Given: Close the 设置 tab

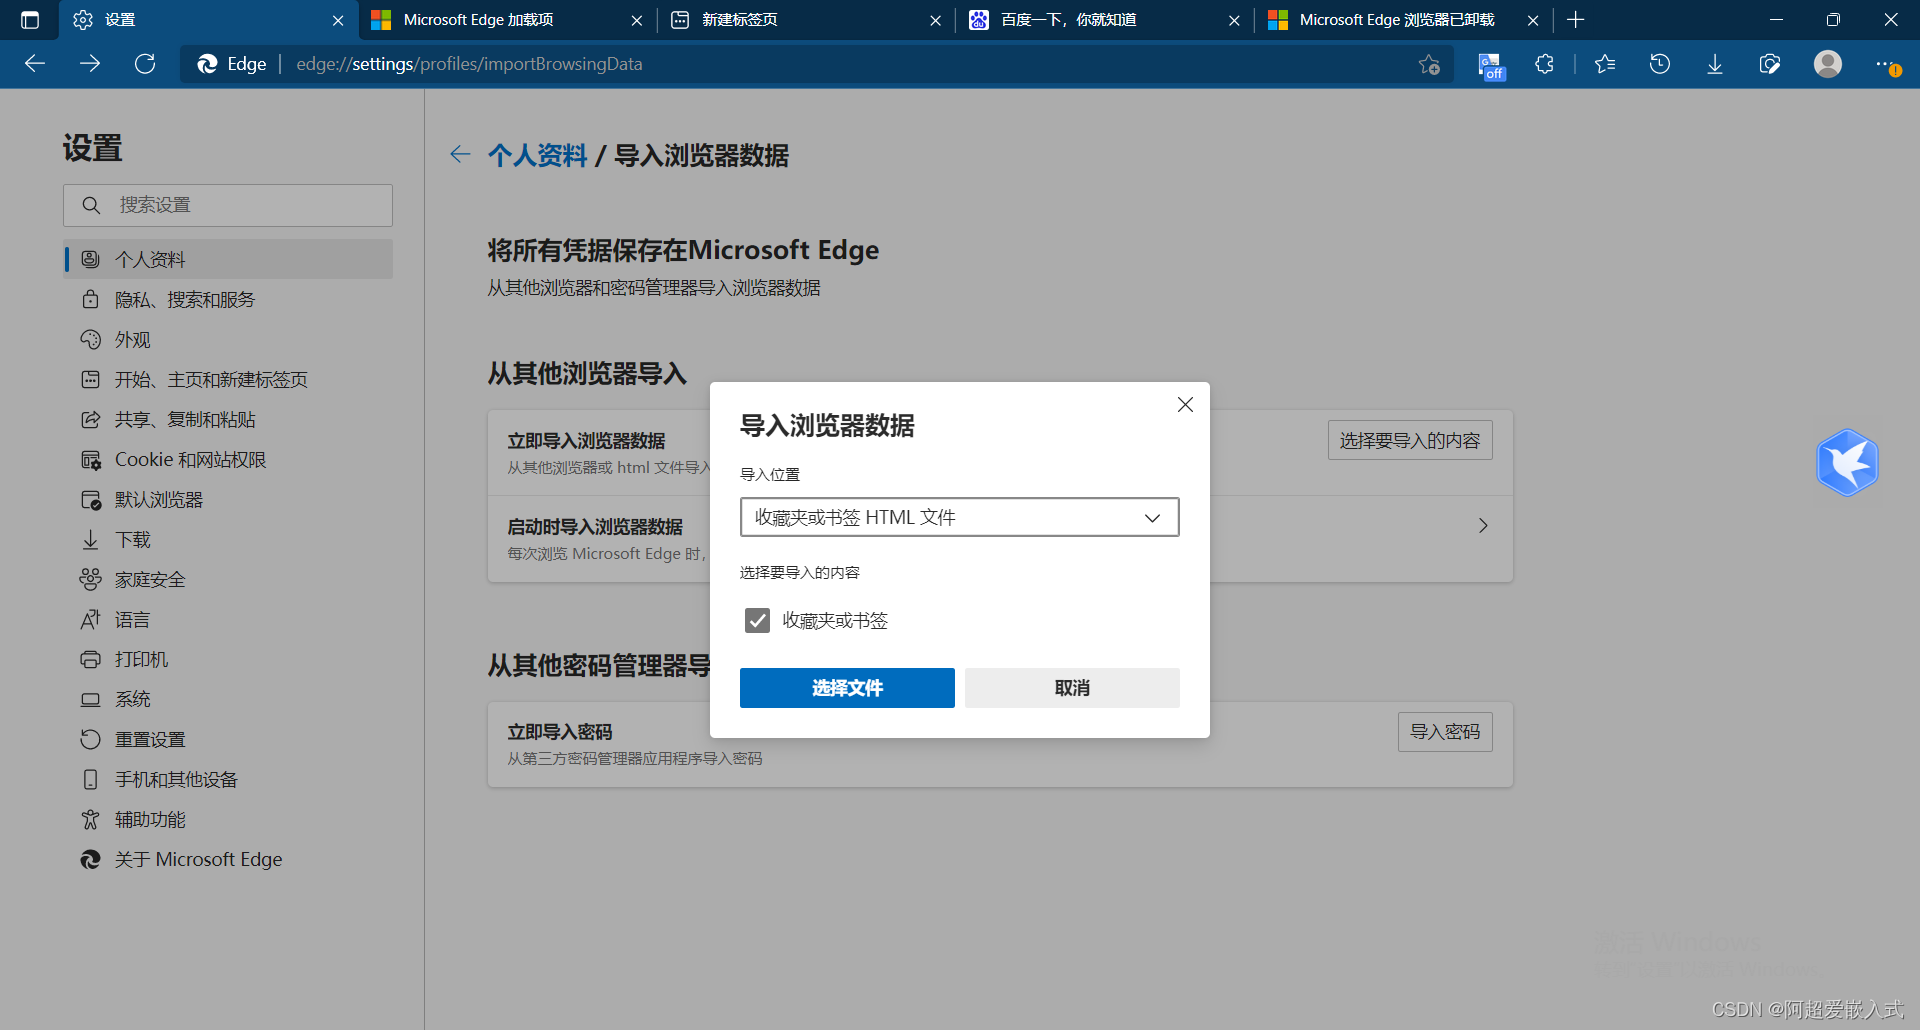Looking at the screenshot, I should [338, 20].
